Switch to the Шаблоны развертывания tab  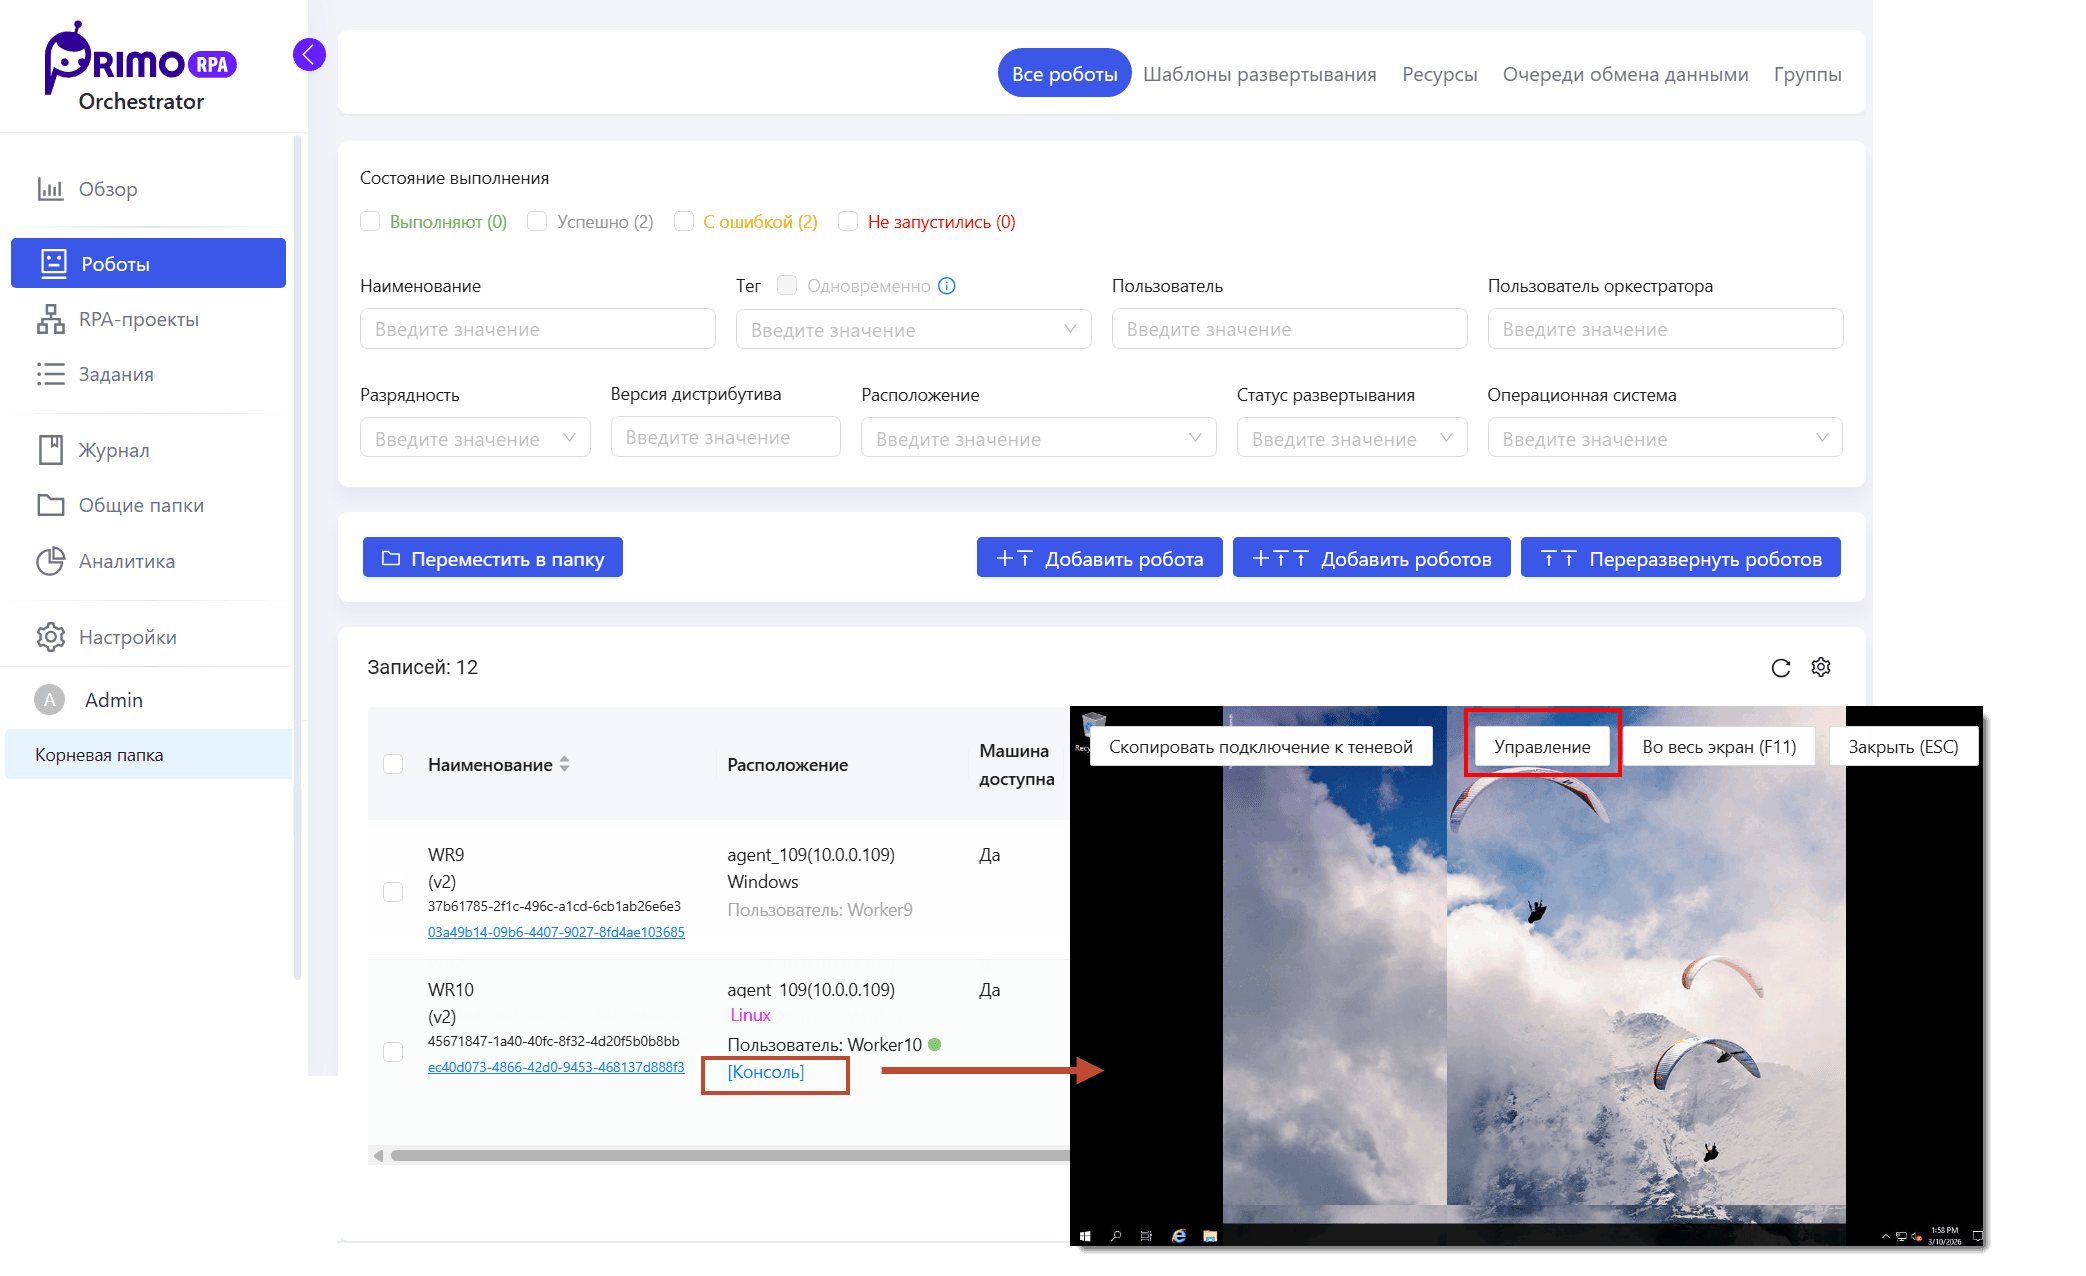pos(1259,74)
